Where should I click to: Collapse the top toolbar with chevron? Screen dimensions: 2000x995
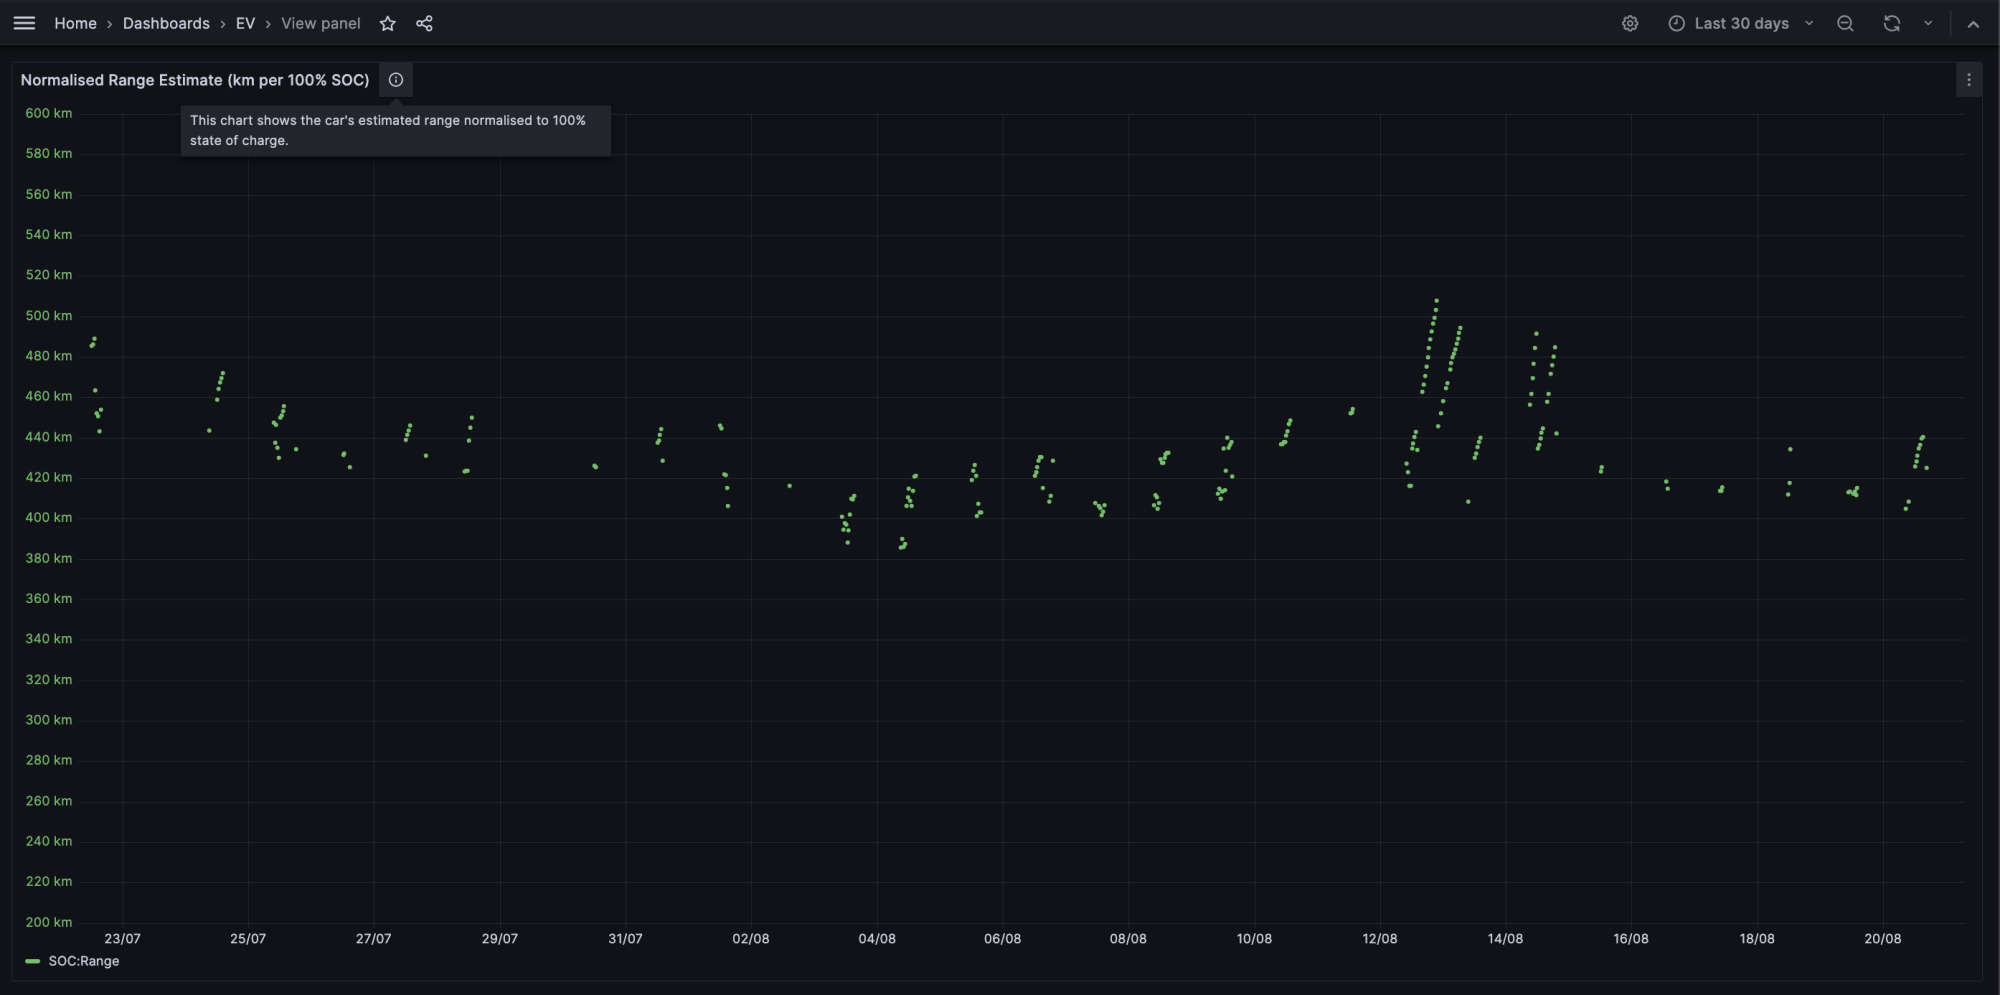(1973, 23)
